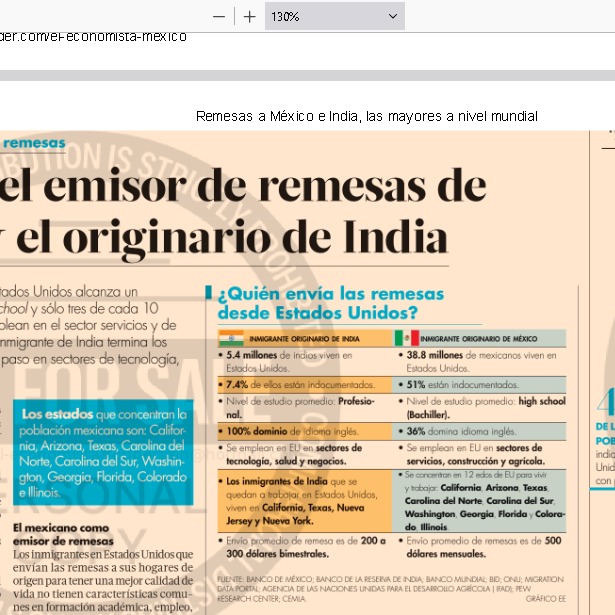Click the zoom out minus button
The height and width of the screenshot is (615, 615).
[219, 17]
